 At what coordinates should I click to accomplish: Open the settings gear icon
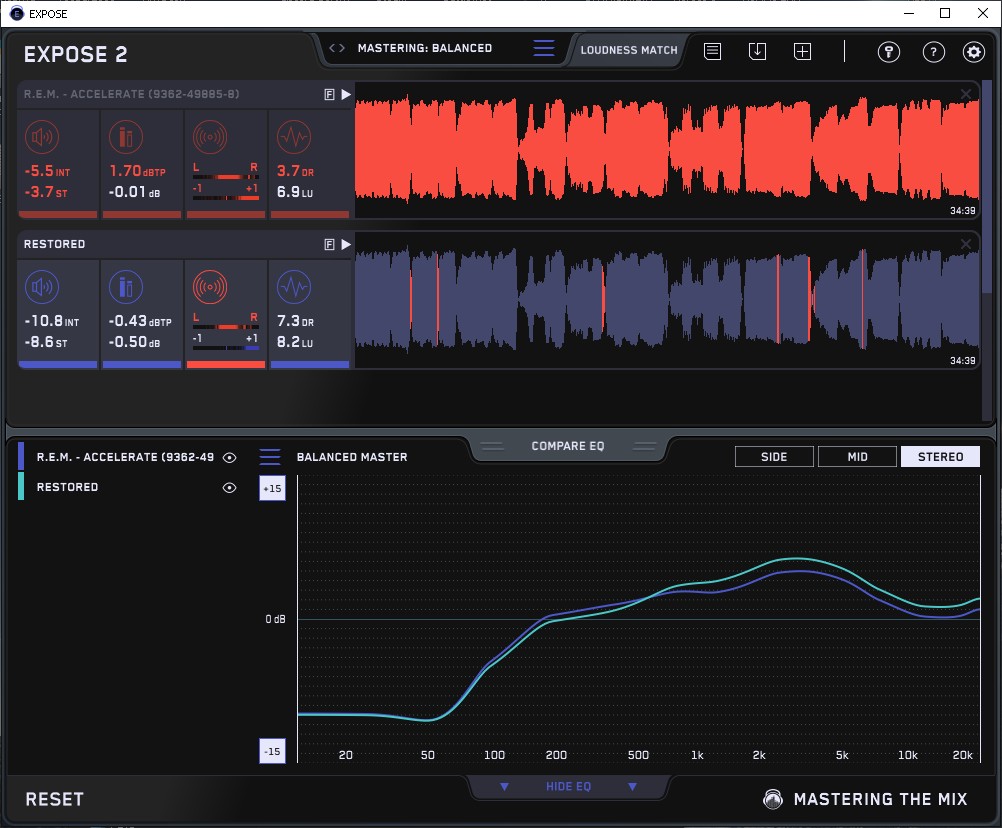tap(973, 52)
